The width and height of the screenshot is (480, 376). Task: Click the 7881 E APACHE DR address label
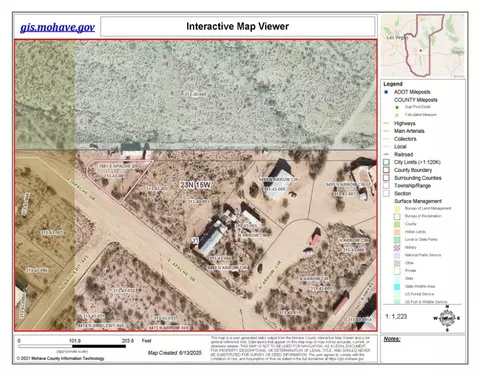point(118,166)
